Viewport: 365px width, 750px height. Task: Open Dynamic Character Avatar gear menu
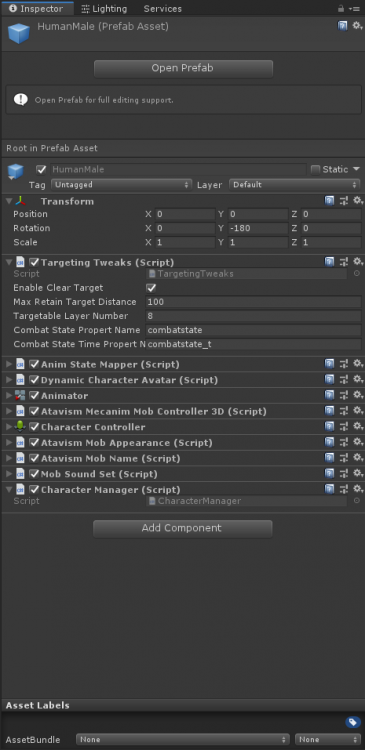pos(358,380)
